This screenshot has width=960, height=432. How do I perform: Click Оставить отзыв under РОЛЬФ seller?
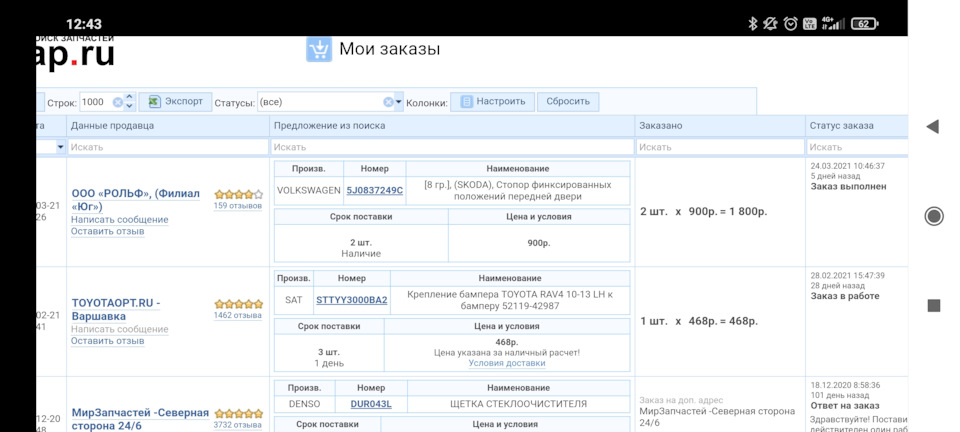click(108, 231)
